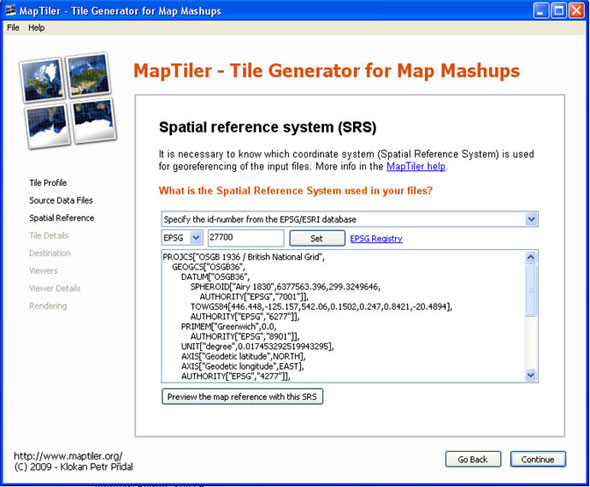Select Tile Profile step in sidebar
Image resolution: width=590 pixels, height=487 pixels.
pos(48,183)
